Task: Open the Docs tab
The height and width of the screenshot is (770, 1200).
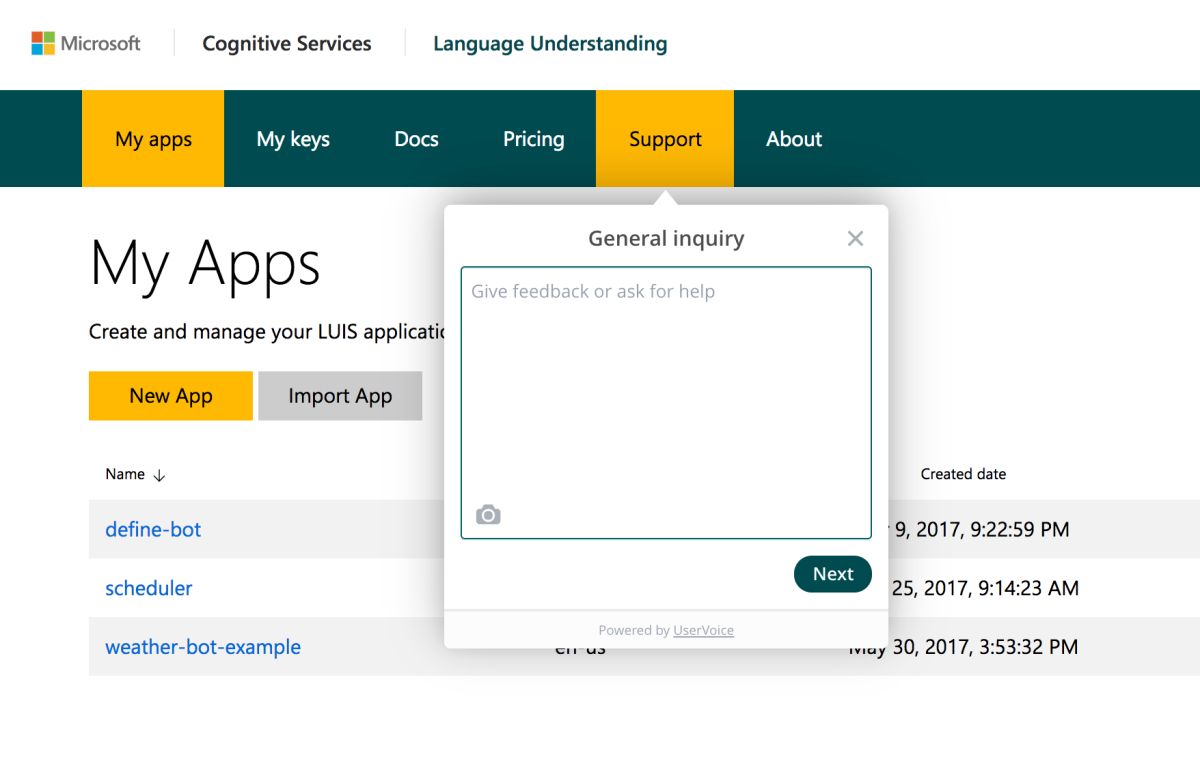Action: [416, 139]
